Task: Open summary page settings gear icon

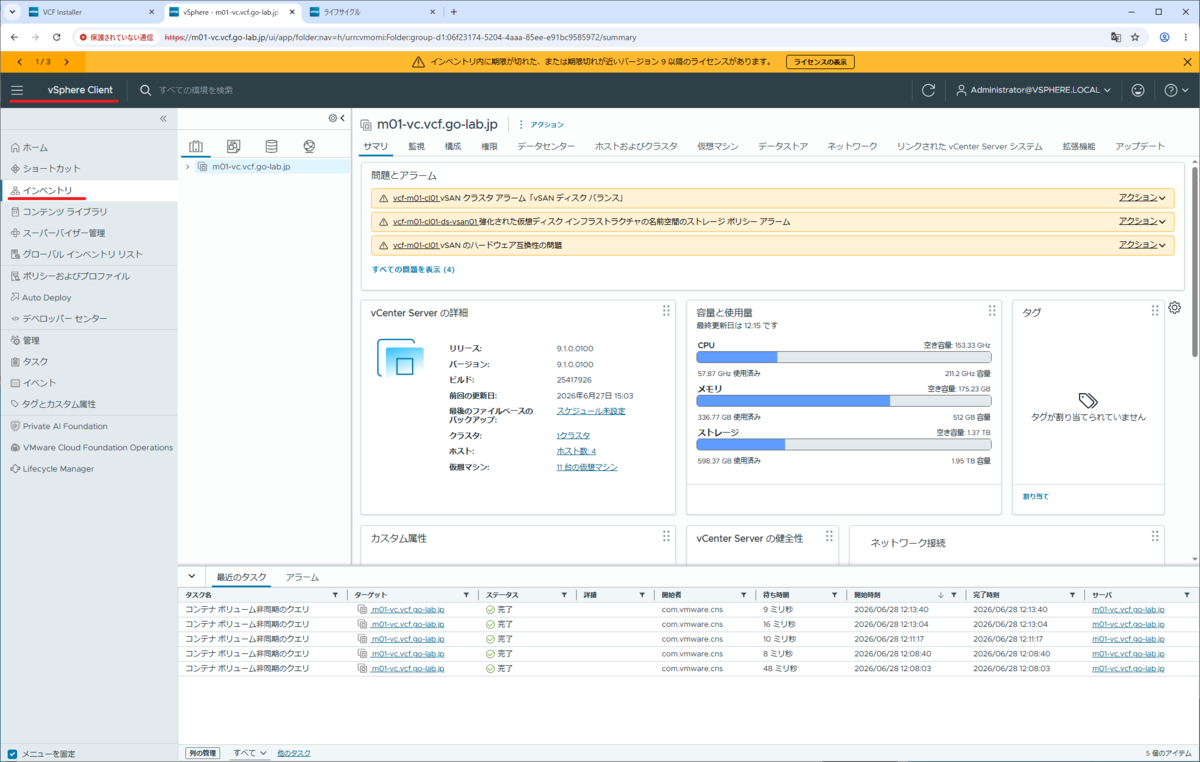Action: tap(1175, 308)
